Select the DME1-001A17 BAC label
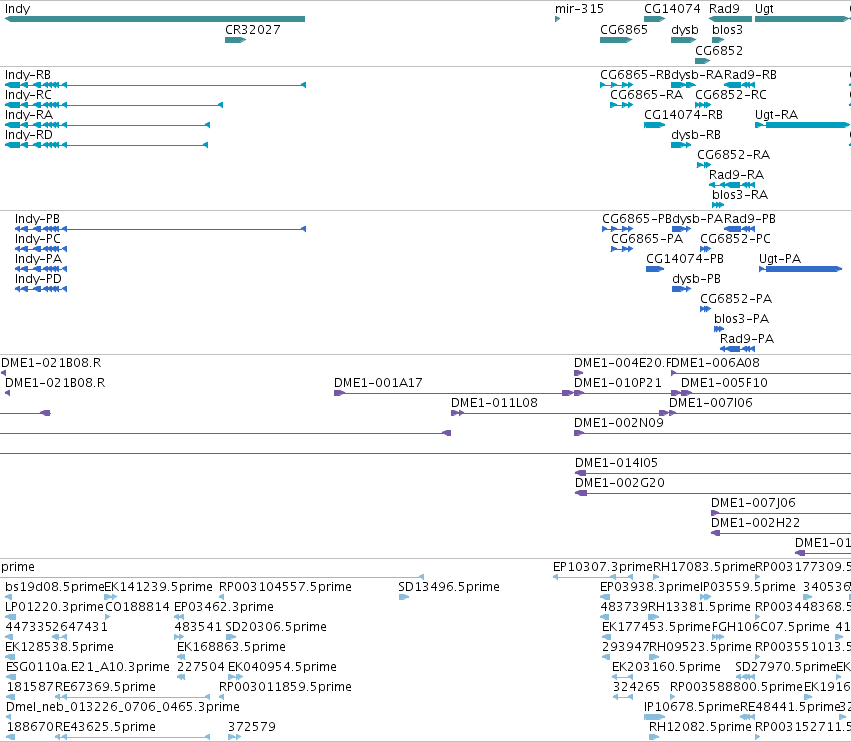Viewport: 851px width, 742px height. 378,383
